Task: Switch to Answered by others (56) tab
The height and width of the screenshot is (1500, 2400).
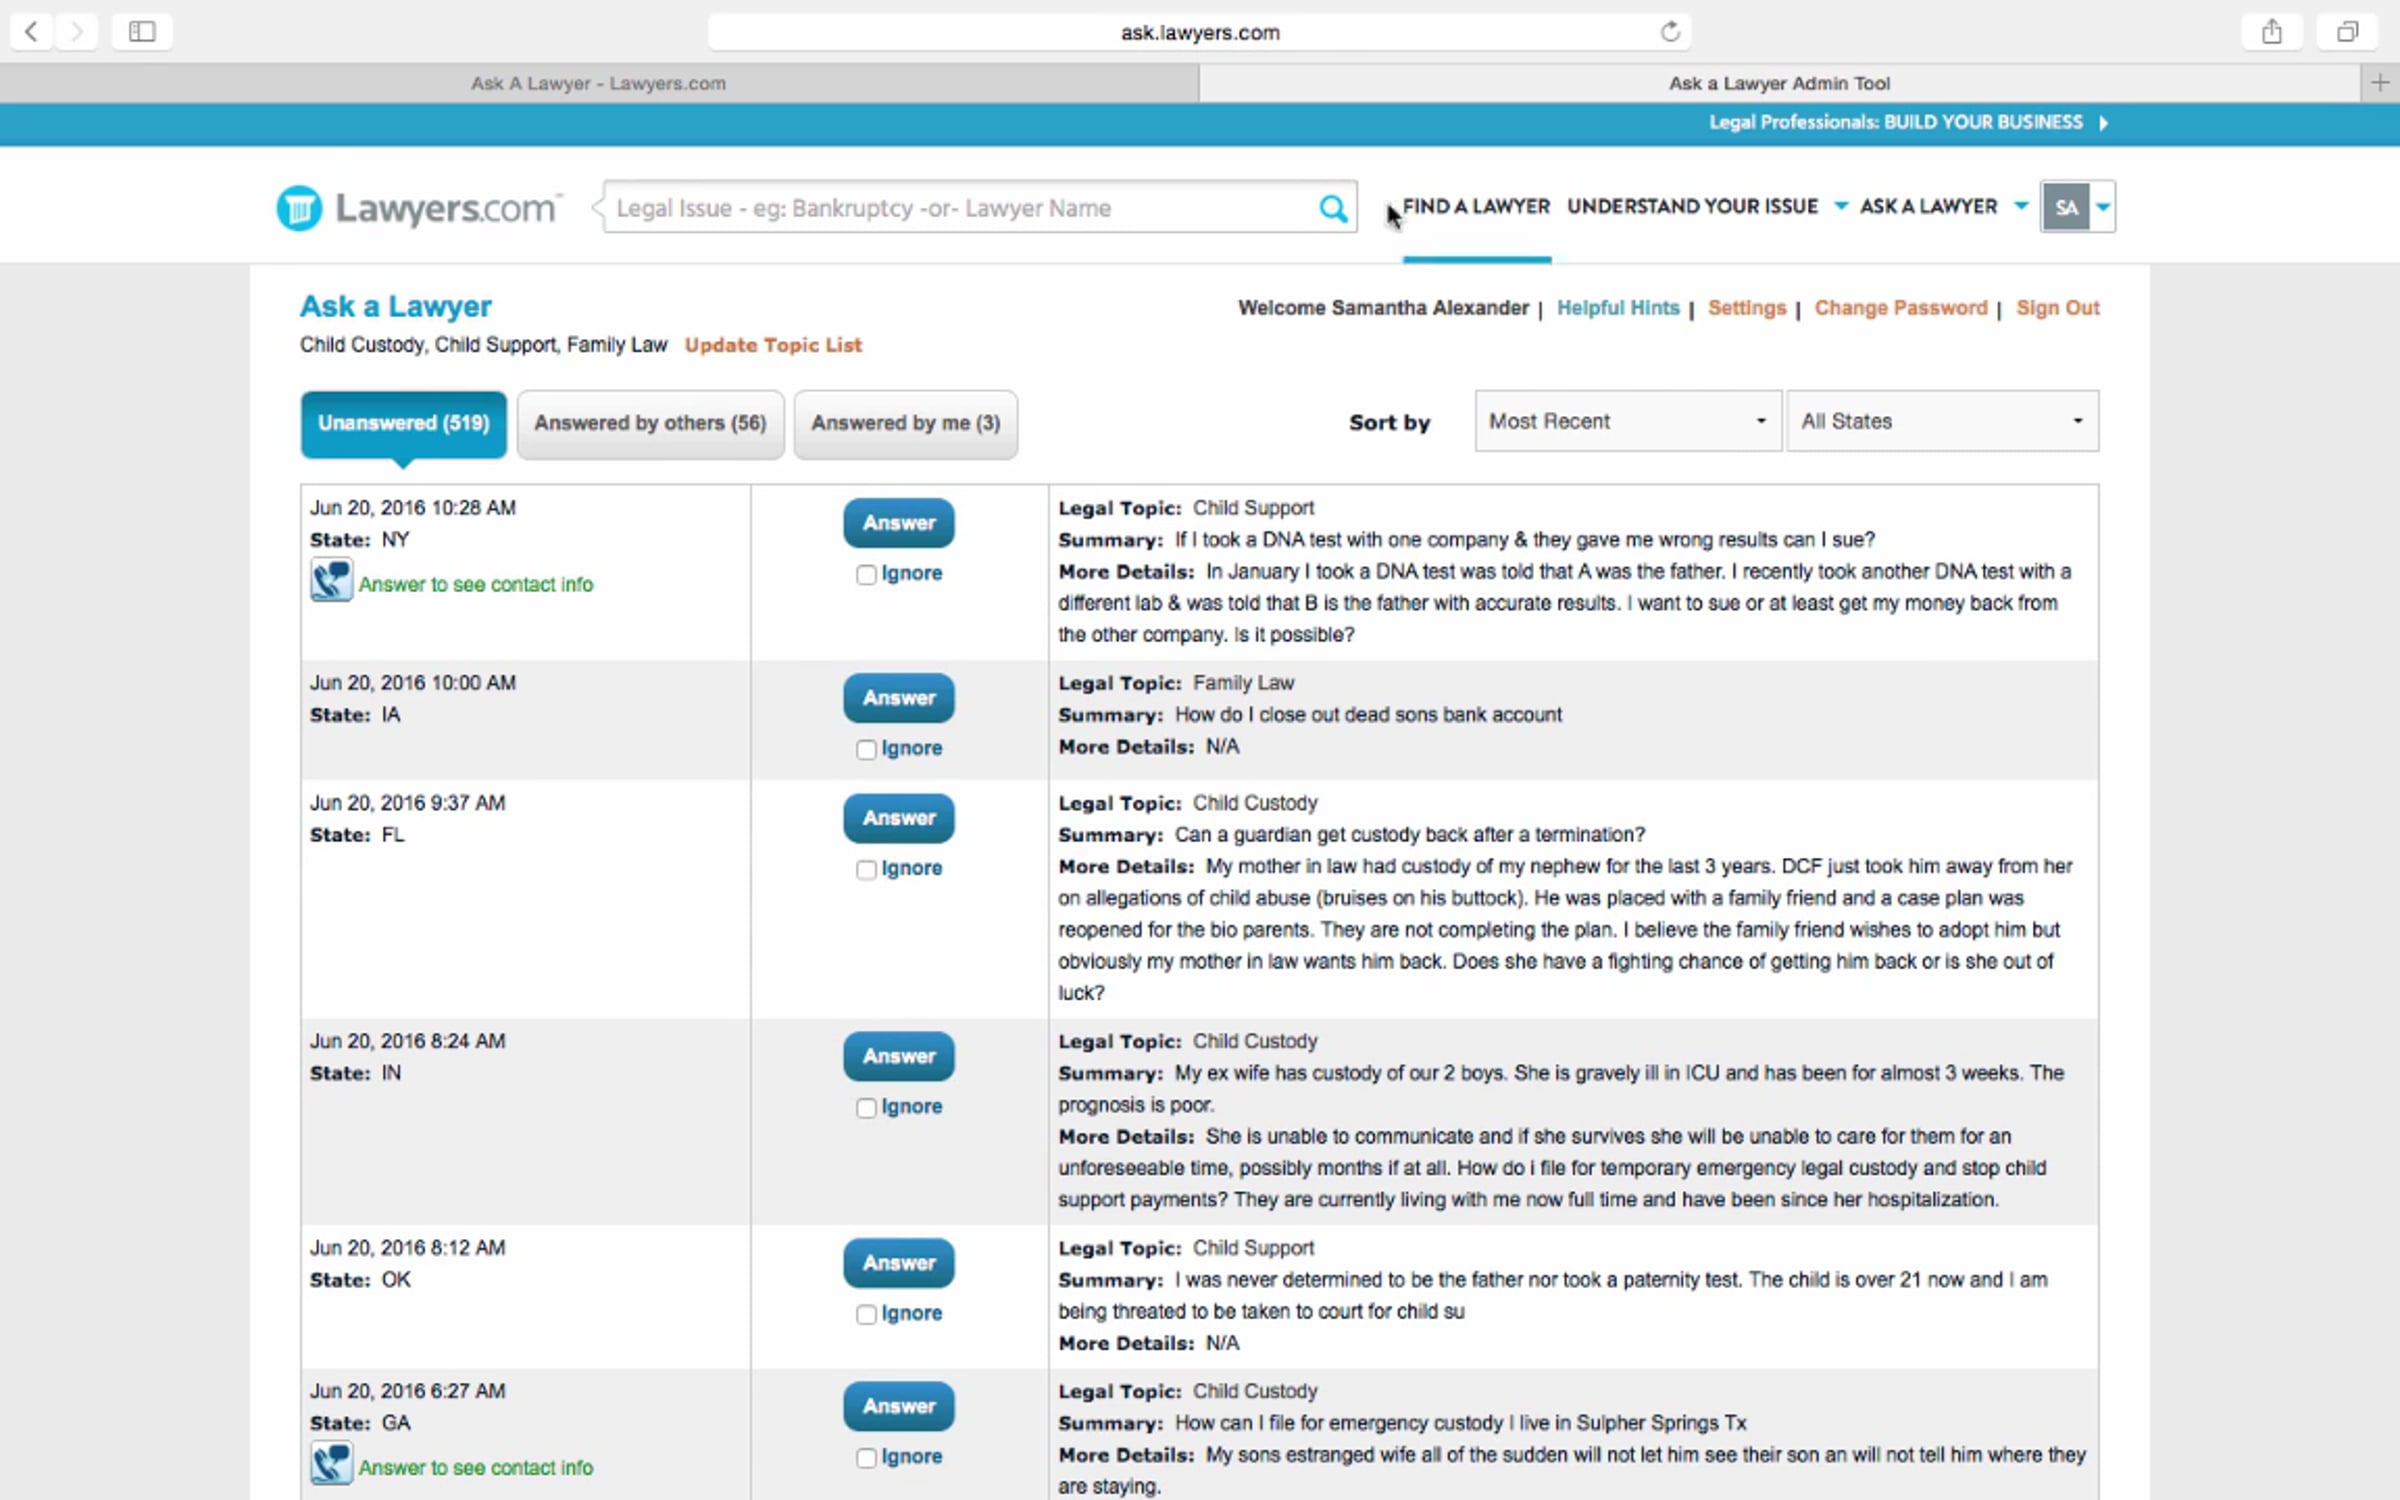Action: 650,423
